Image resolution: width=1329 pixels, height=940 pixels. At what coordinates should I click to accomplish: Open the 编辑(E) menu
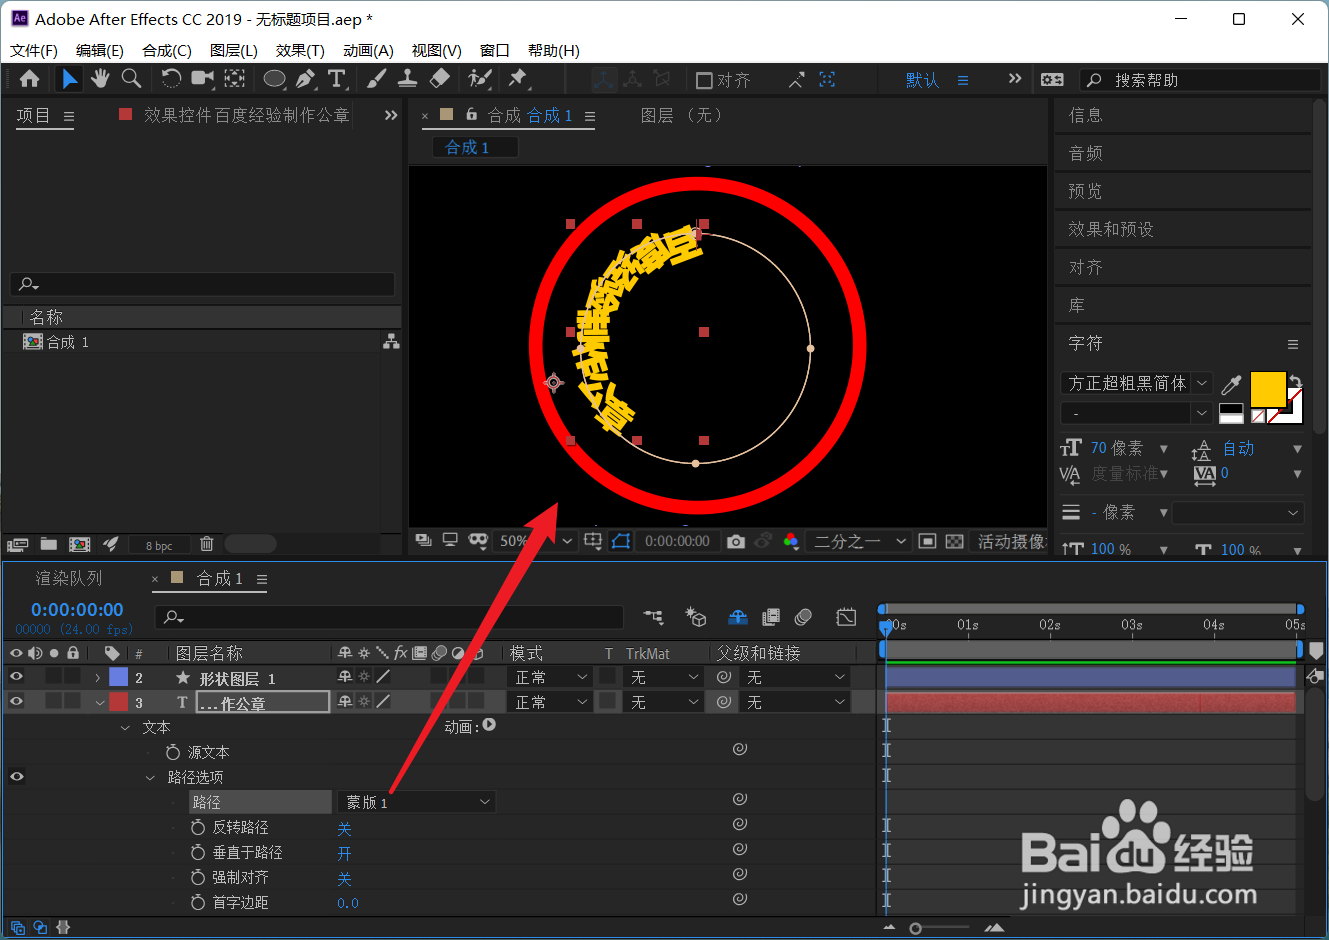pos(100,50)
